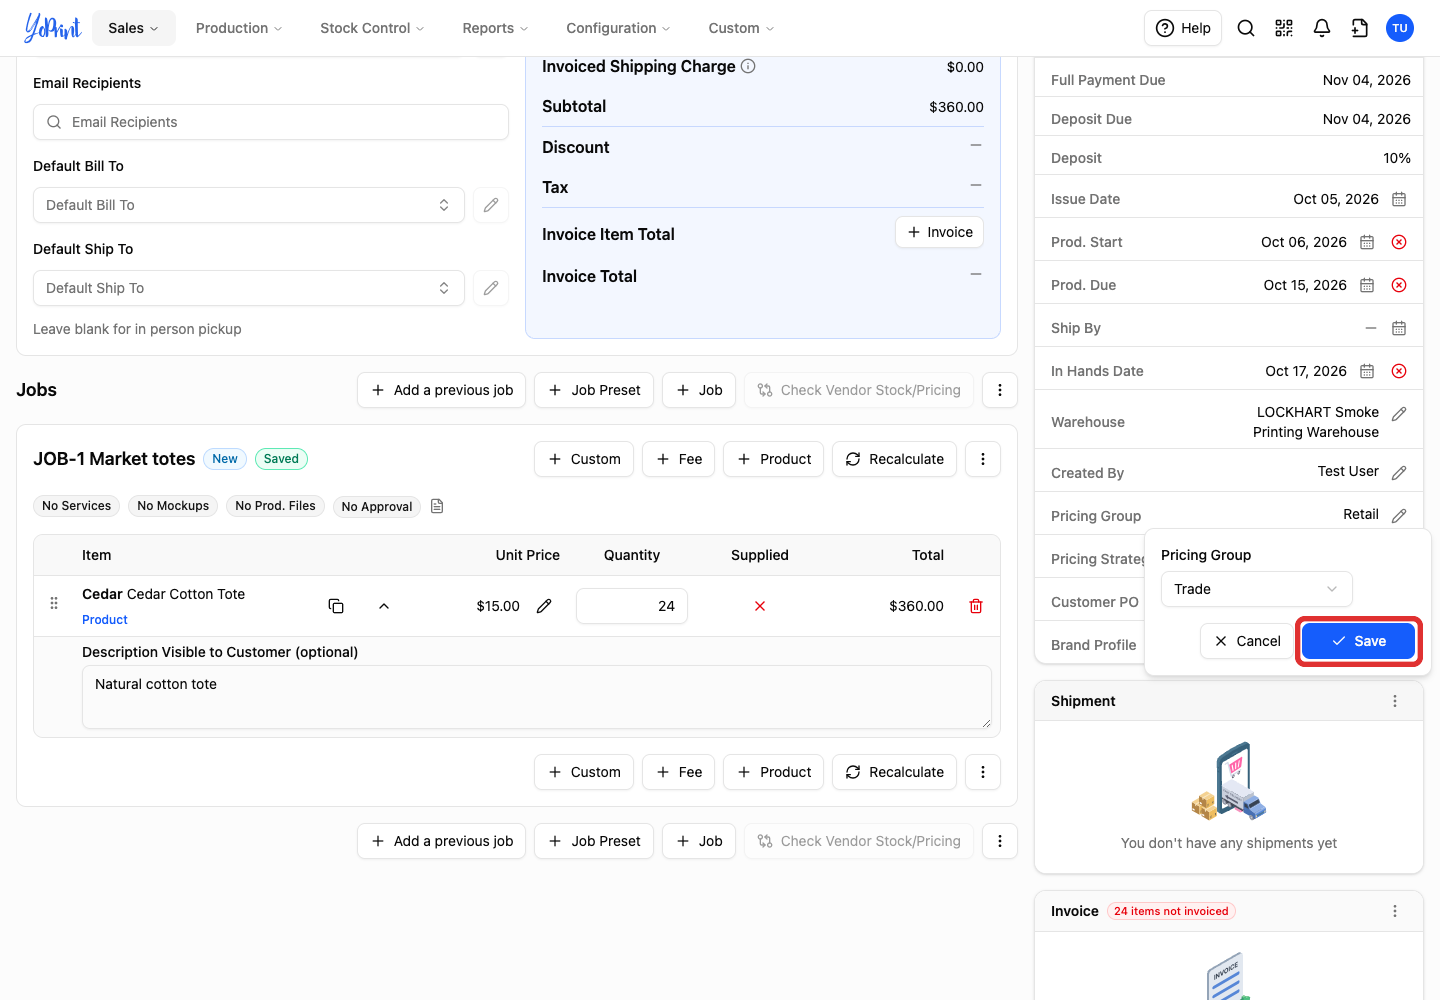Show info about Invoiced Shipping Charge
This screenshot has width=1440, height=1000.
[x=748, y=66]
